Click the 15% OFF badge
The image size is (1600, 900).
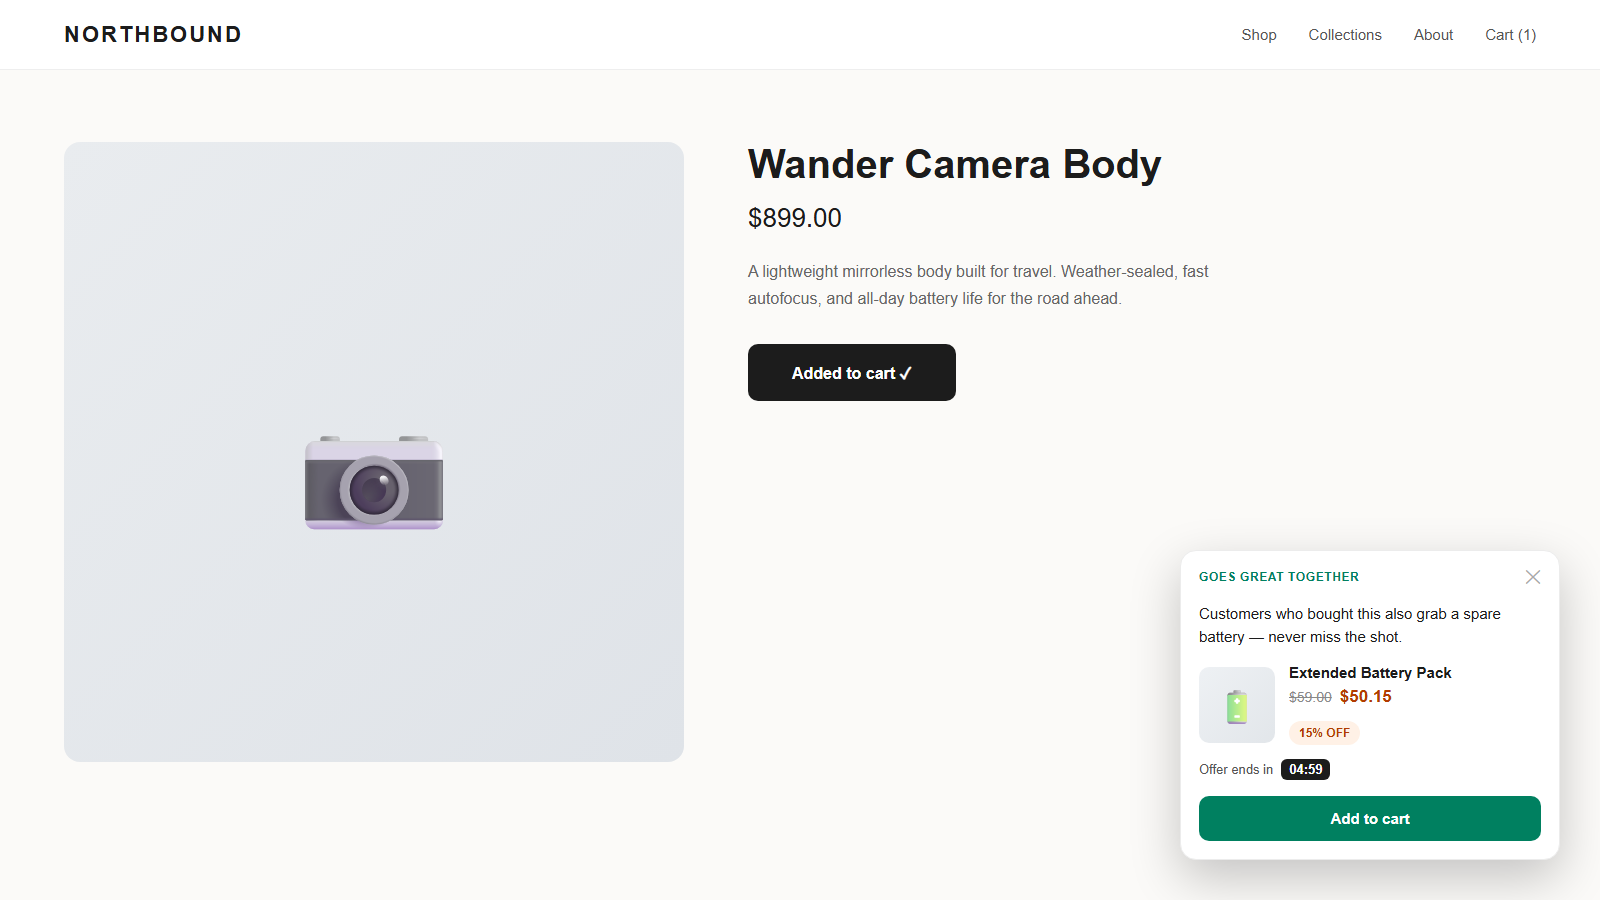pyautogui.click(x=1324, y=733)
